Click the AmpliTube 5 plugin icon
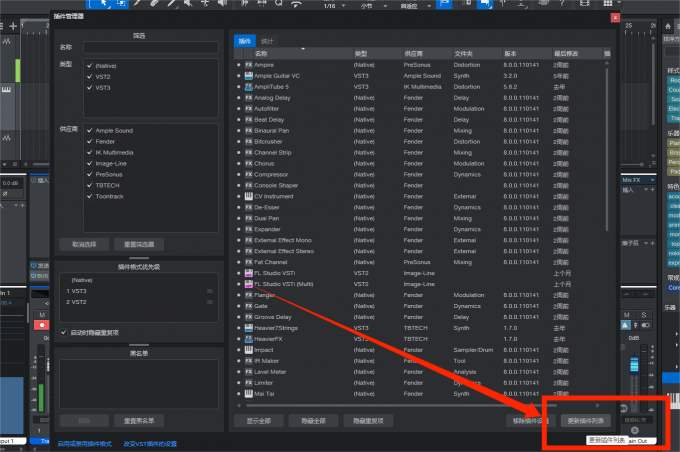Image resolution: width=680 pixels, height=452 pixels. click(249, 87)
